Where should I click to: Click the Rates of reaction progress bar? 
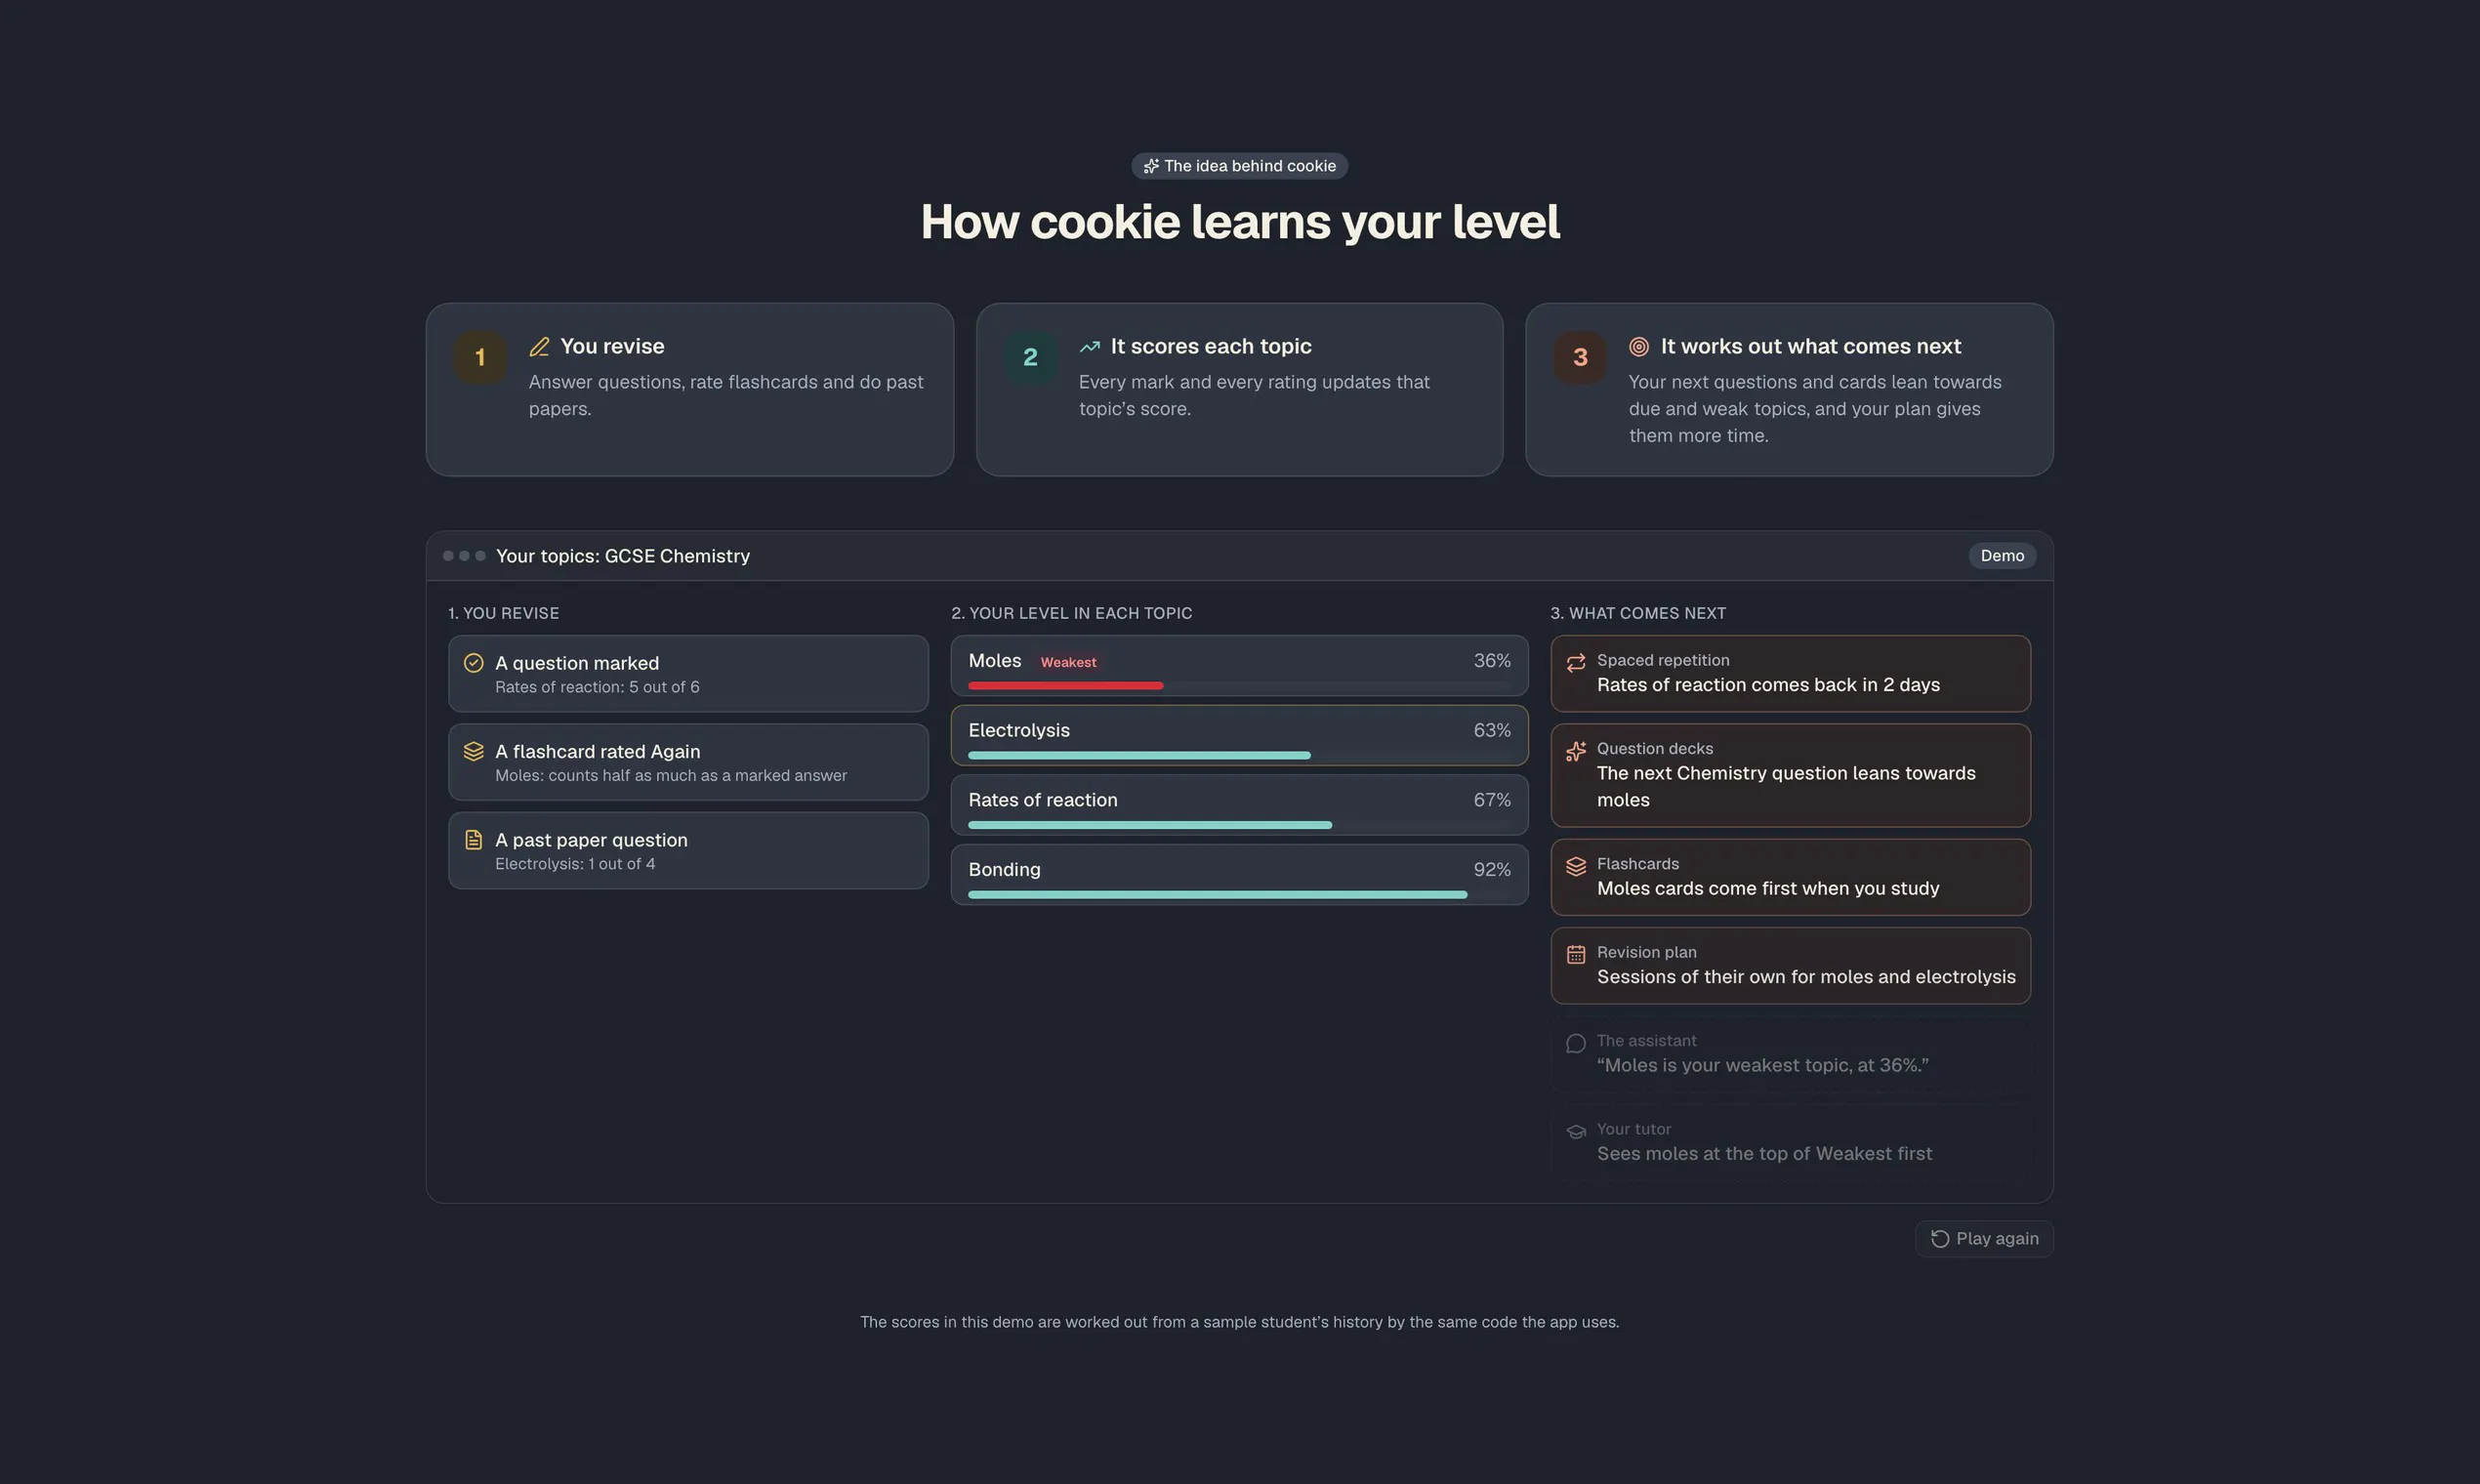(1239, 825)
